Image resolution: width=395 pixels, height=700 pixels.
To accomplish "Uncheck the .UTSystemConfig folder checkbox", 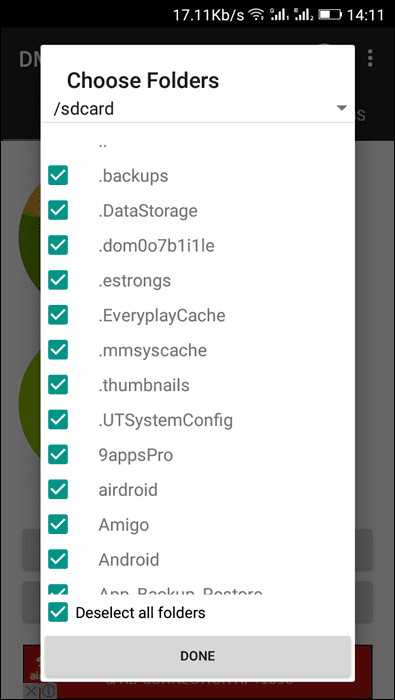I will (58, 420).
